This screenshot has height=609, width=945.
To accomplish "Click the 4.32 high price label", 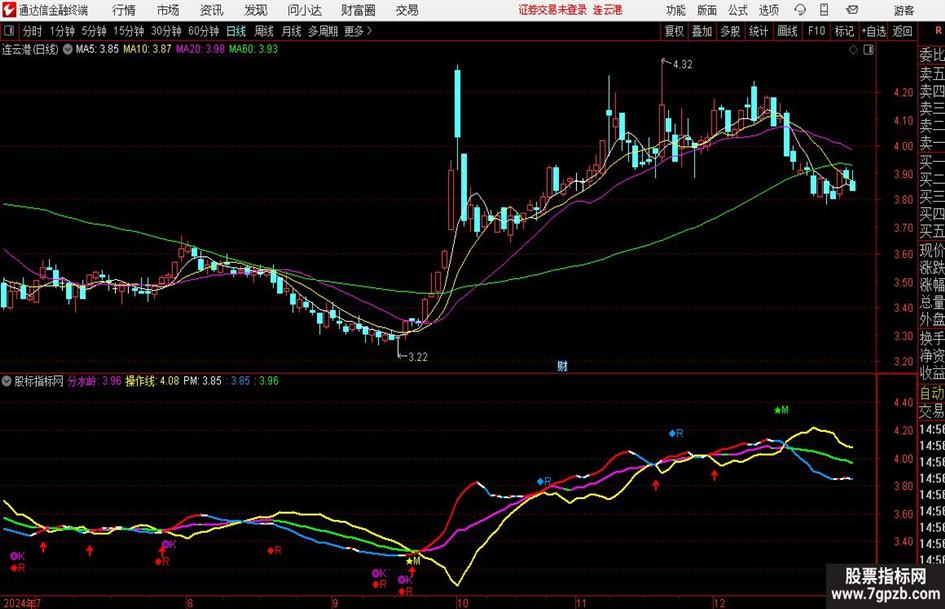I will [x=682, y=65].
